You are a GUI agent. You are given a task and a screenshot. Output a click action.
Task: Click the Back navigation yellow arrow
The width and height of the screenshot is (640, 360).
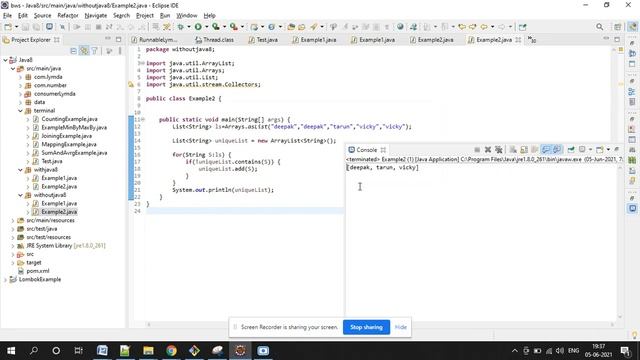(484, 27)
